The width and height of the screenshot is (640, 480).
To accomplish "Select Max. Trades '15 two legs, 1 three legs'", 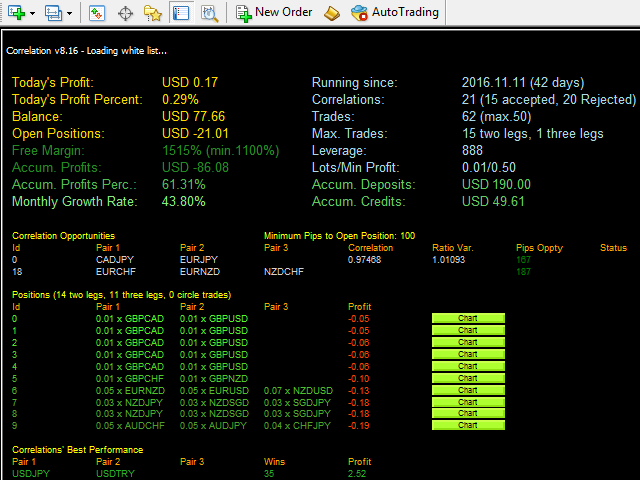I will 533,134.
